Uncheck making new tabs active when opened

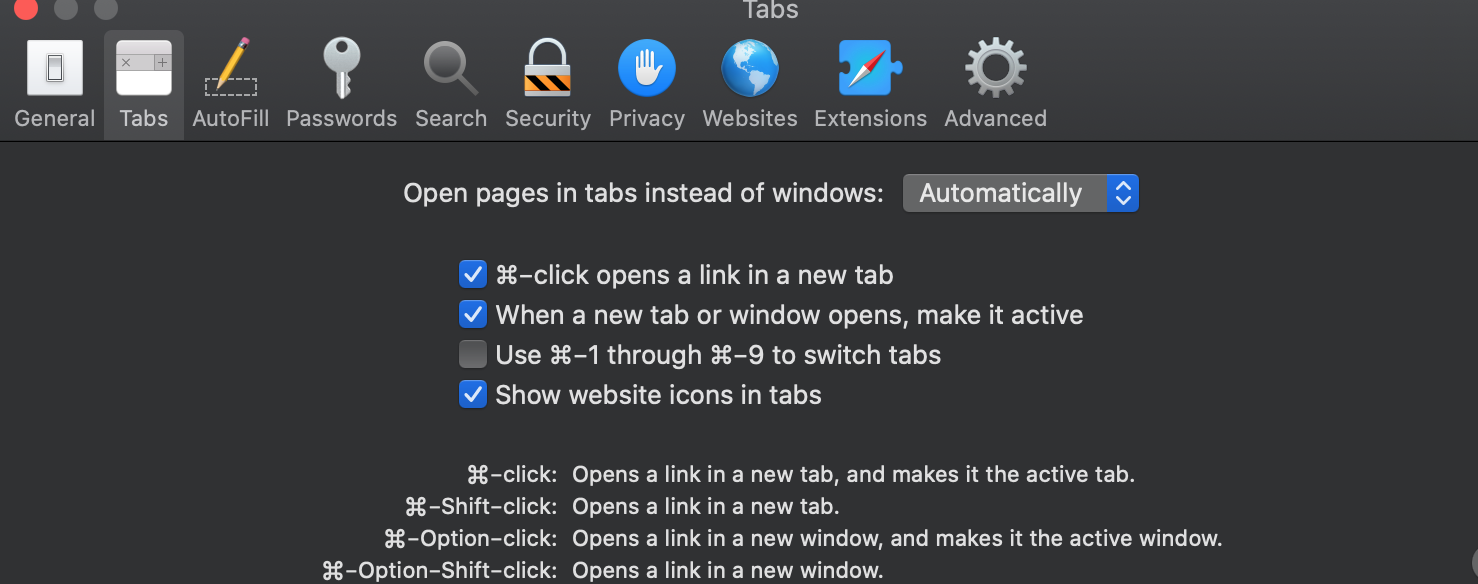click(x=472, y=314)
